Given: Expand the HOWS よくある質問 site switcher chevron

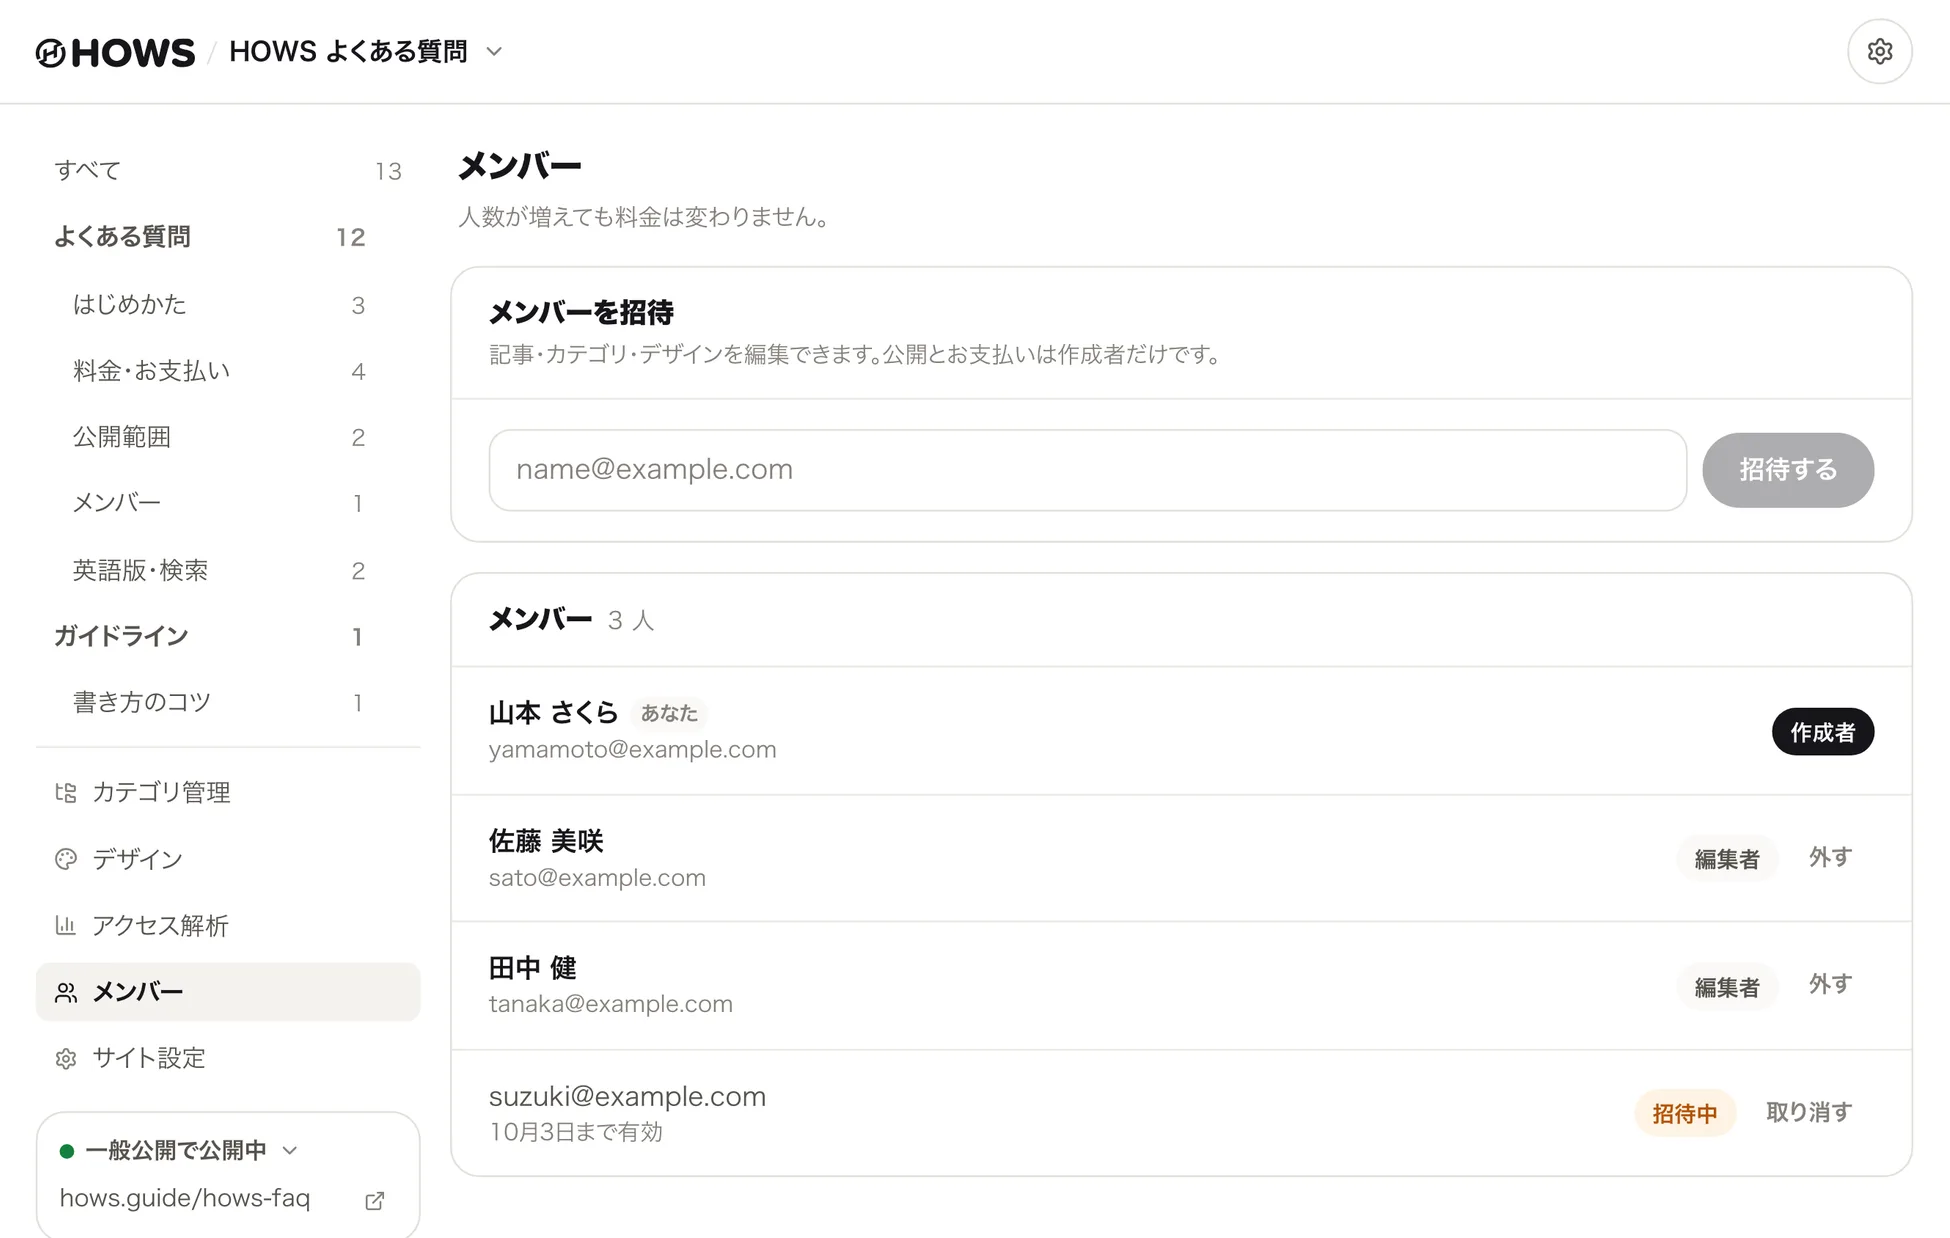Looking at the screenshot, I should (494, 52).
